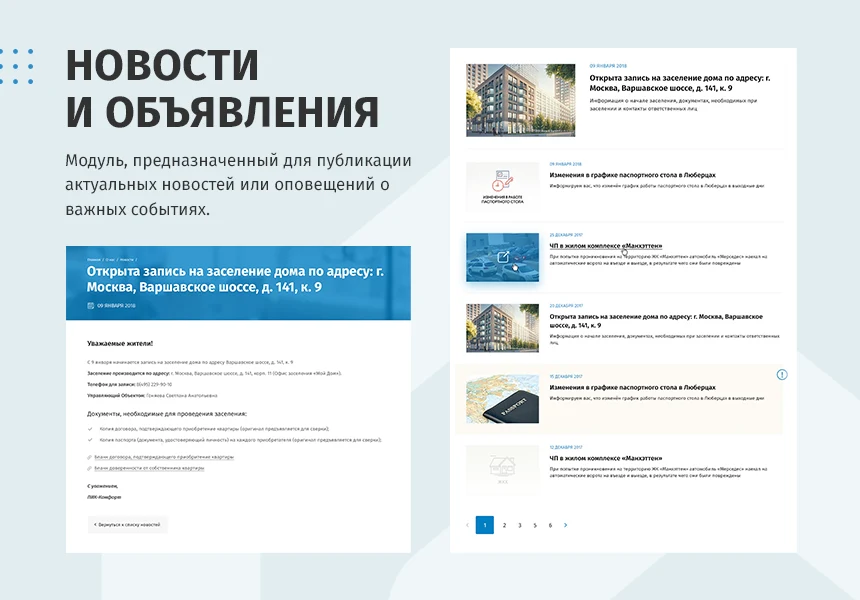The width and height of the screenshot is (860, 600).
Task: Open page 1 in pagination
Action: click(x=485, y=525)
